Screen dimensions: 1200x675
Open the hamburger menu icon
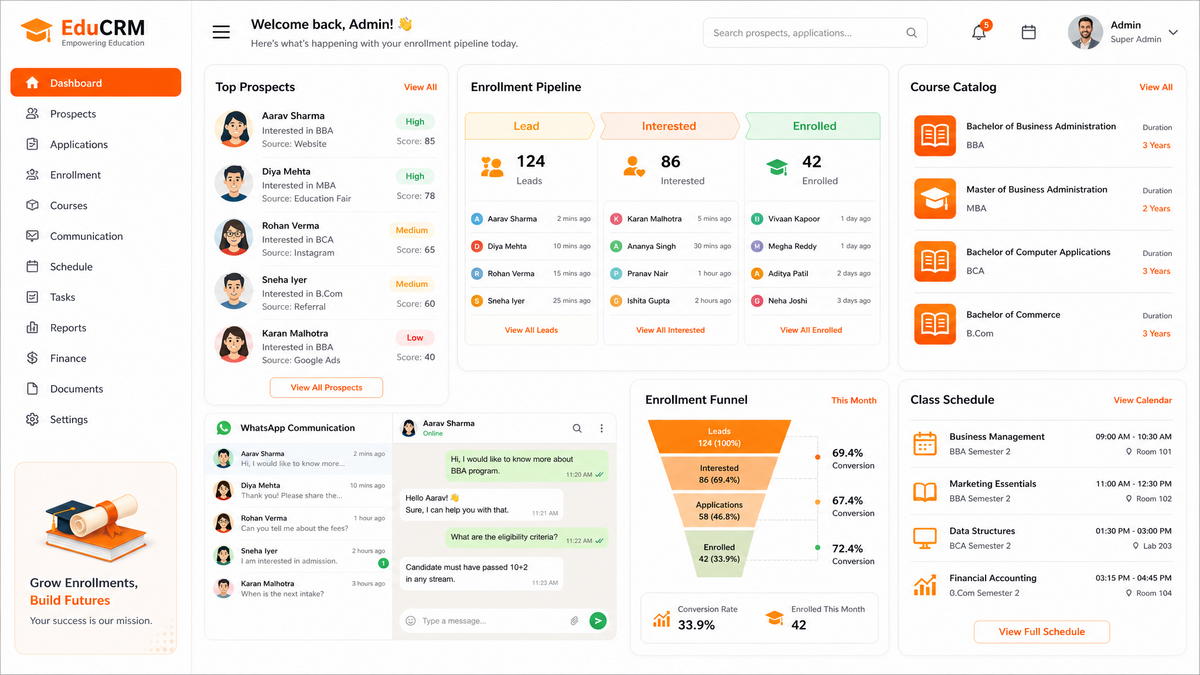click(x=221, y=33)
